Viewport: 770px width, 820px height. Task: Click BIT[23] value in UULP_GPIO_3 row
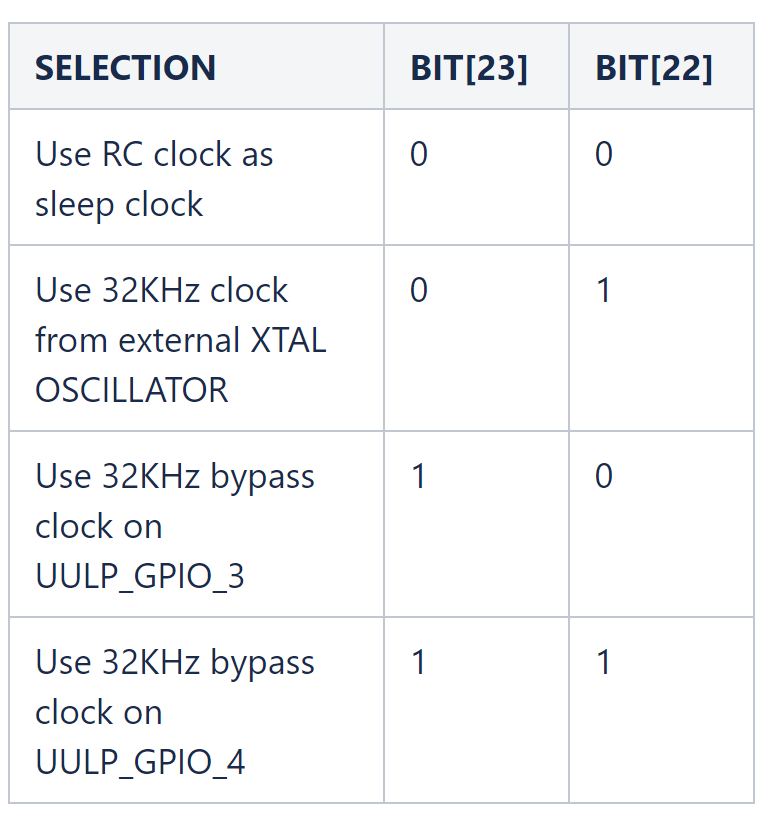pyautogui.click(x=419, y=477)
